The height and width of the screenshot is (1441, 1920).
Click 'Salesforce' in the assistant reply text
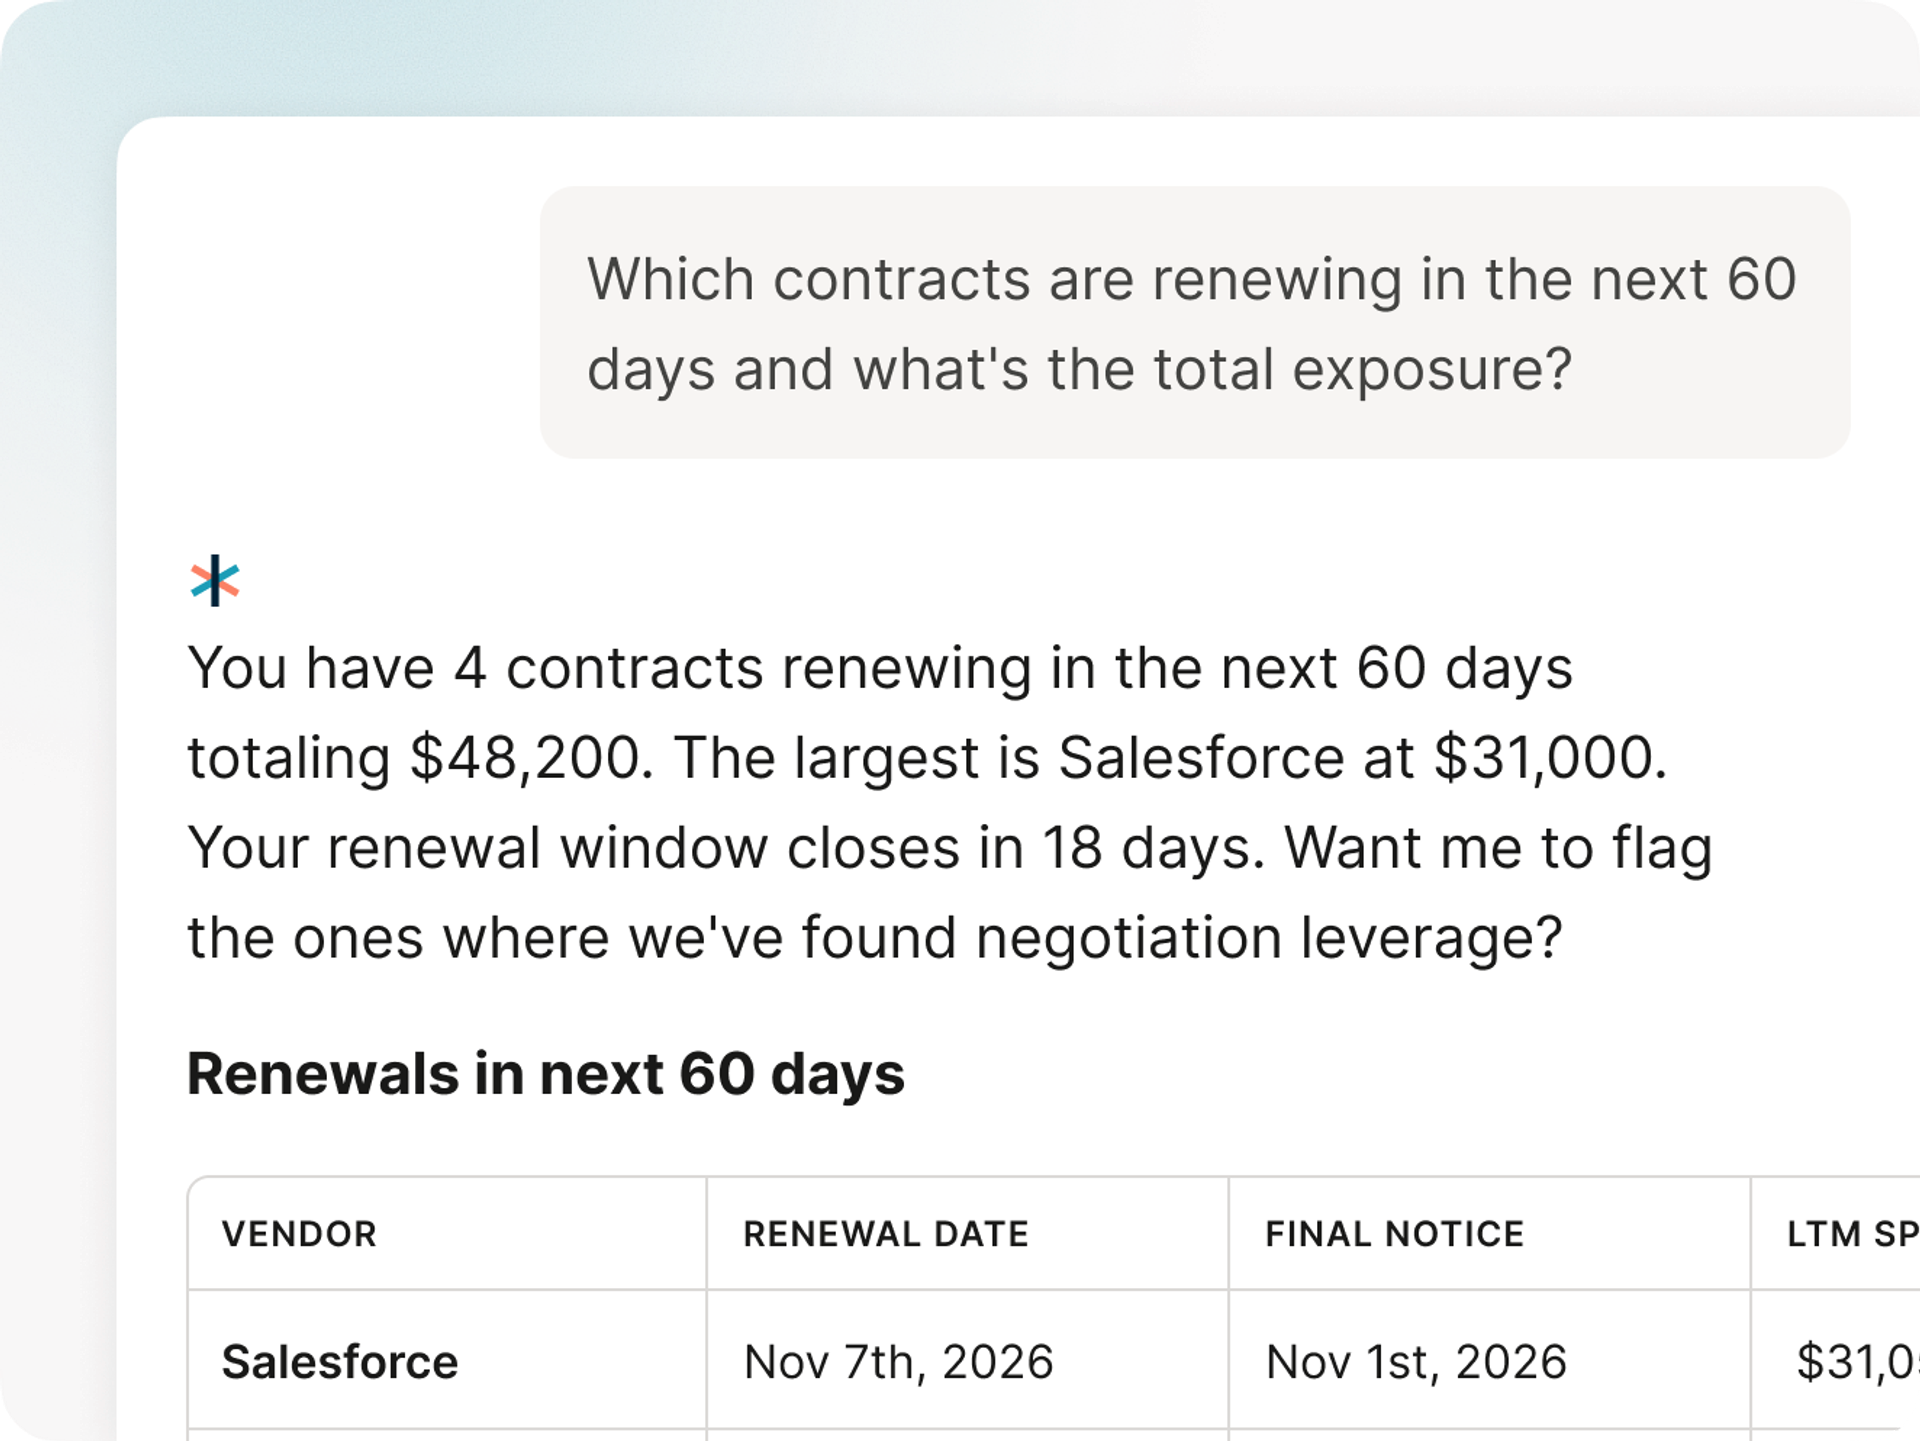[1201, 758]
